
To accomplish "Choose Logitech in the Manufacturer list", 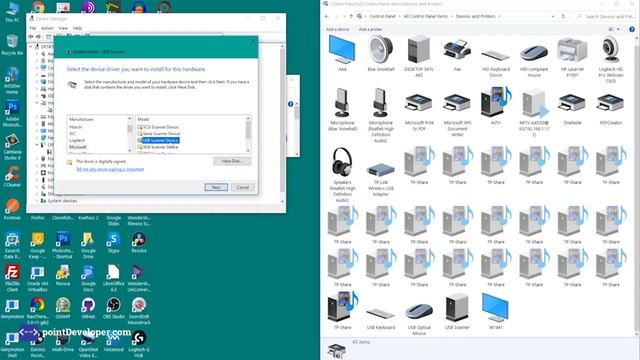I will (x=77, y=140).
